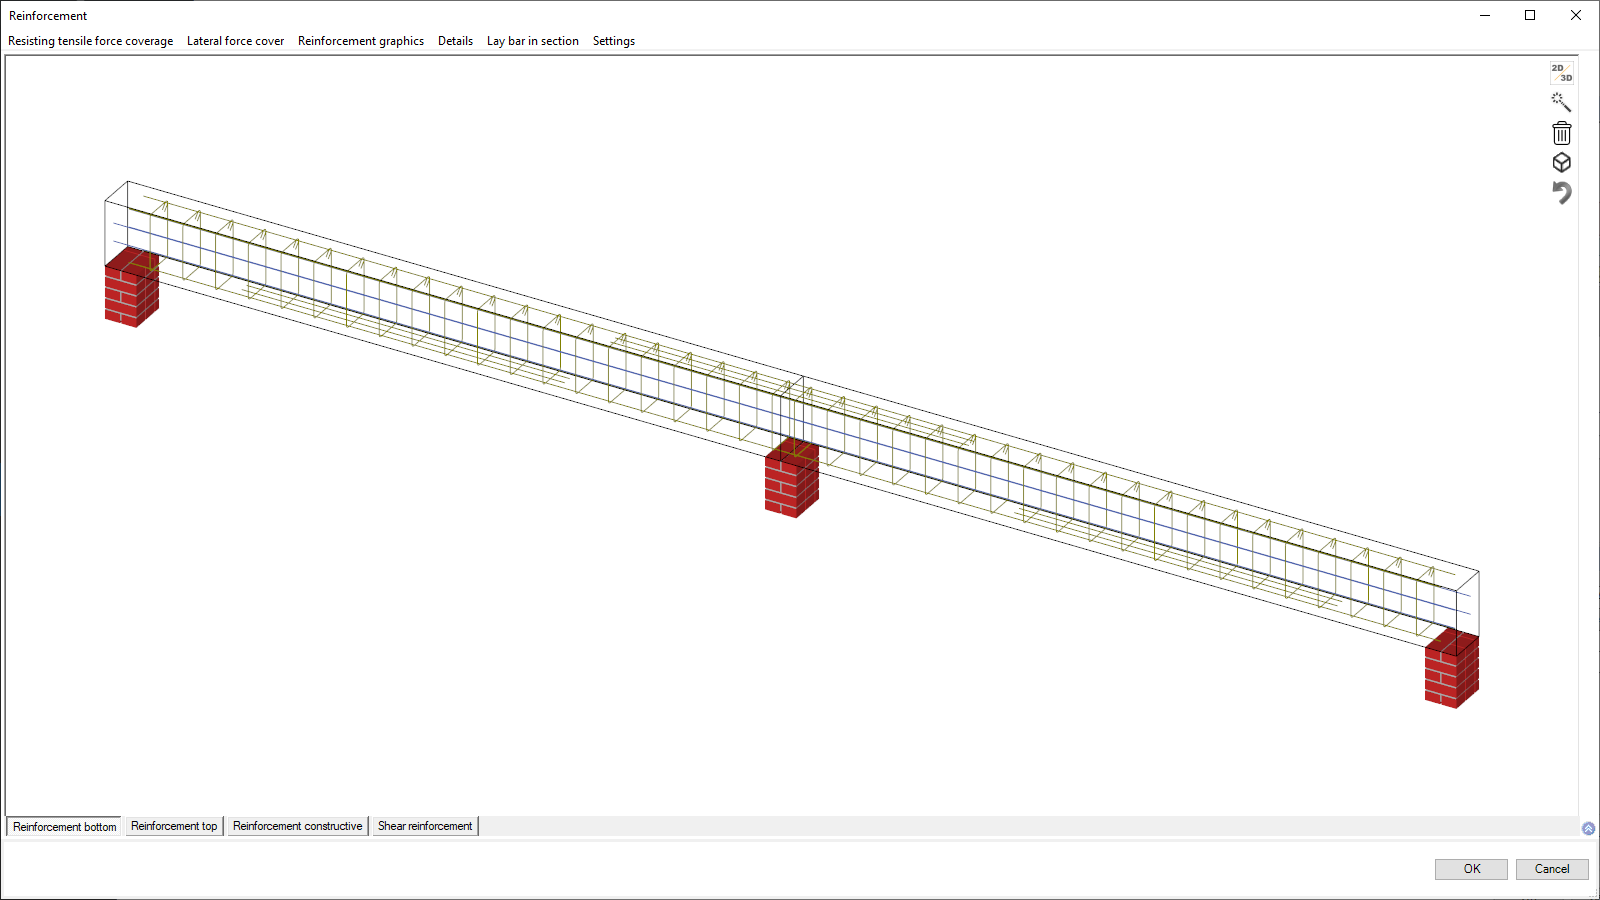This screenshot has height=900, width=1600.
Task: Click the undo arrow icon
Action: pyautogui.click(x=1561, y=192)
